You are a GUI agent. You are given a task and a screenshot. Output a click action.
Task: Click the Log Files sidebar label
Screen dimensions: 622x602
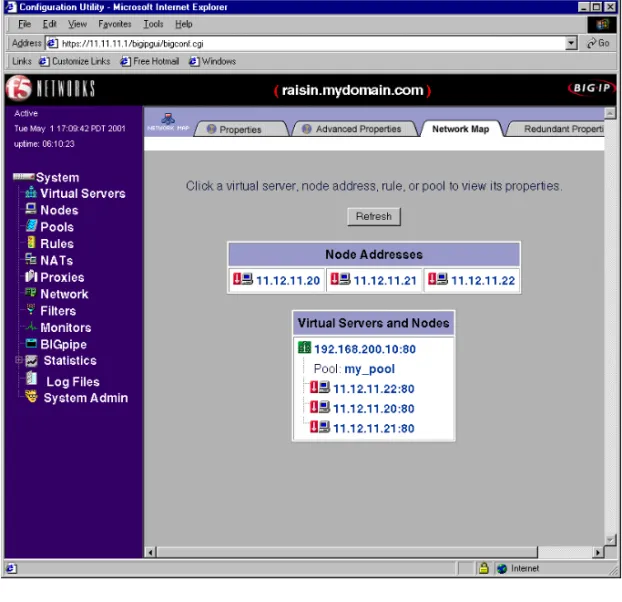[73, 382]
